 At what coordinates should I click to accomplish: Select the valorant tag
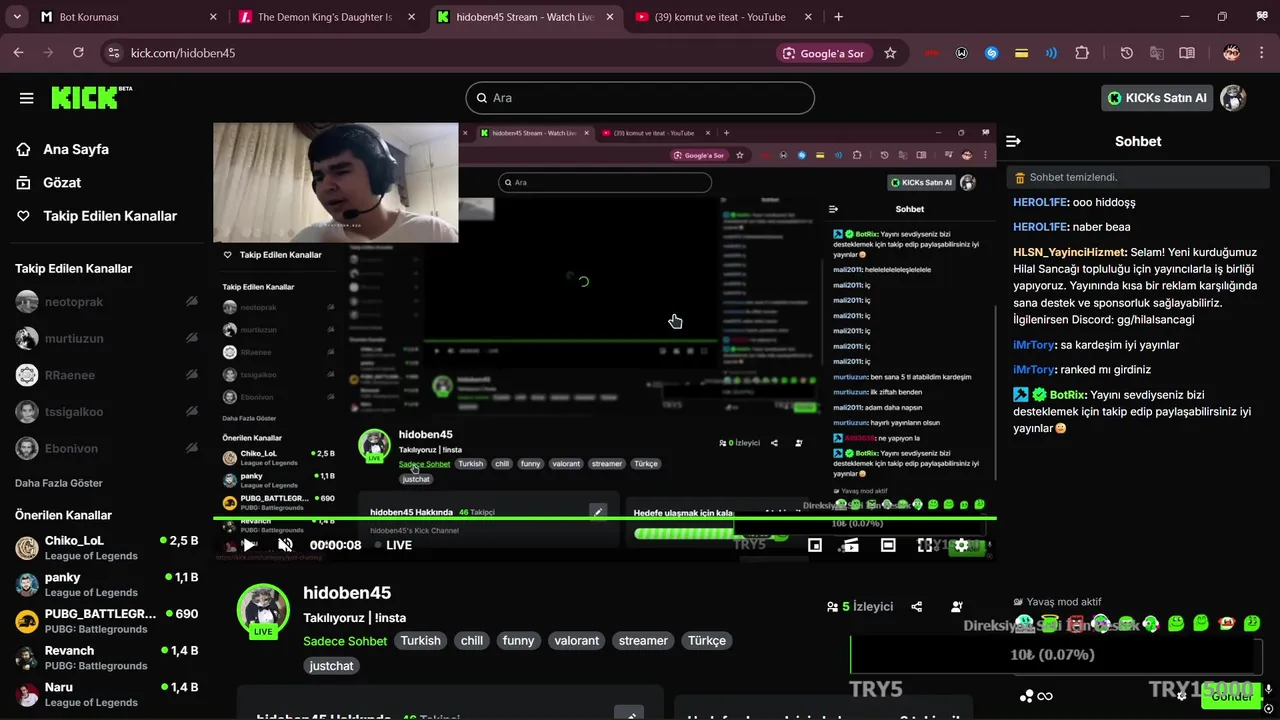577,641
